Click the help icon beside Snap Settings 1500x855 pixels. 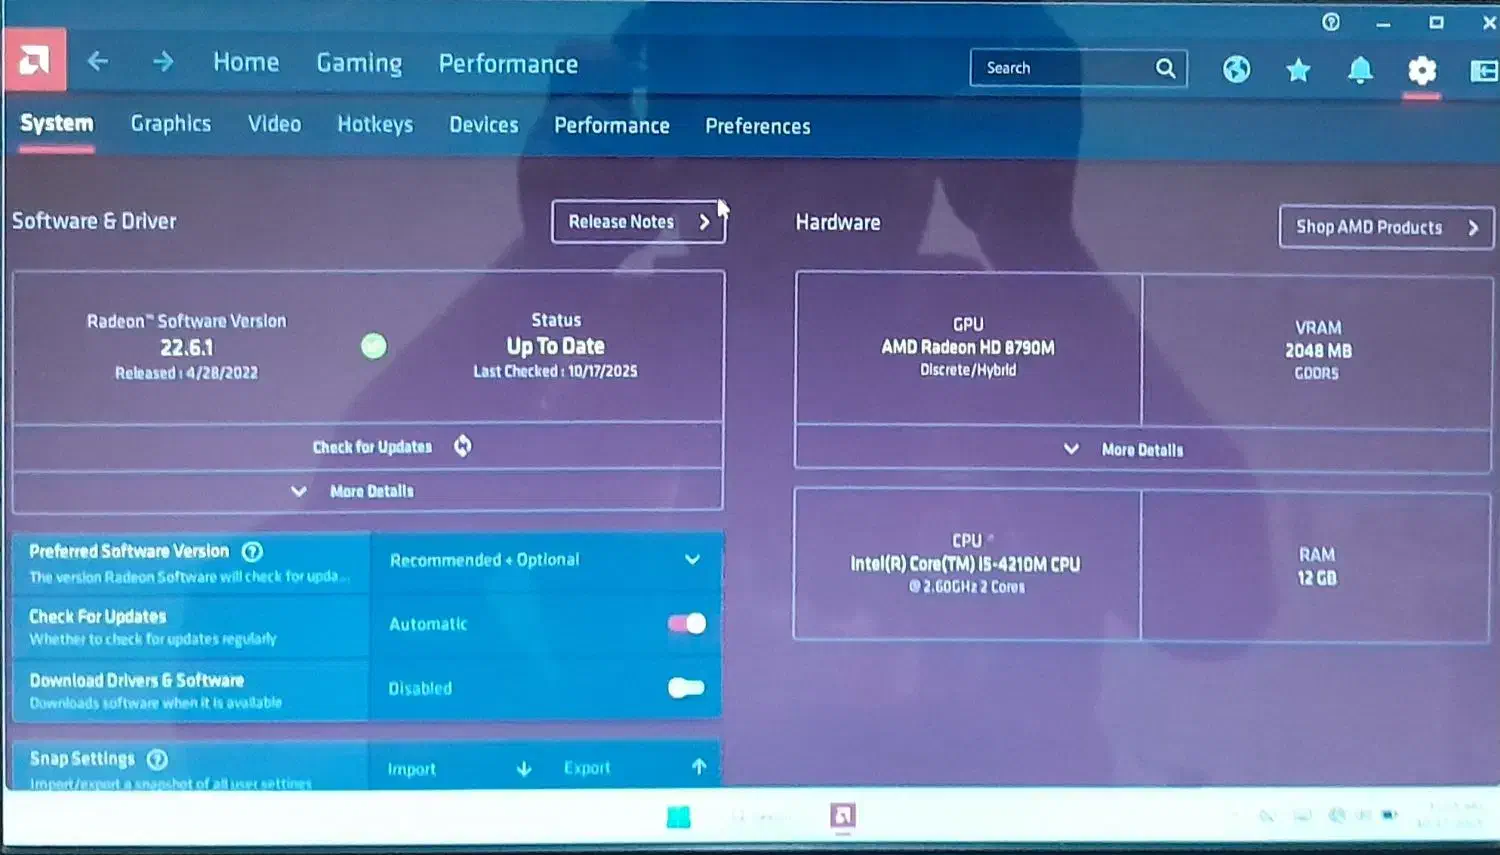[x=157, y=759]
